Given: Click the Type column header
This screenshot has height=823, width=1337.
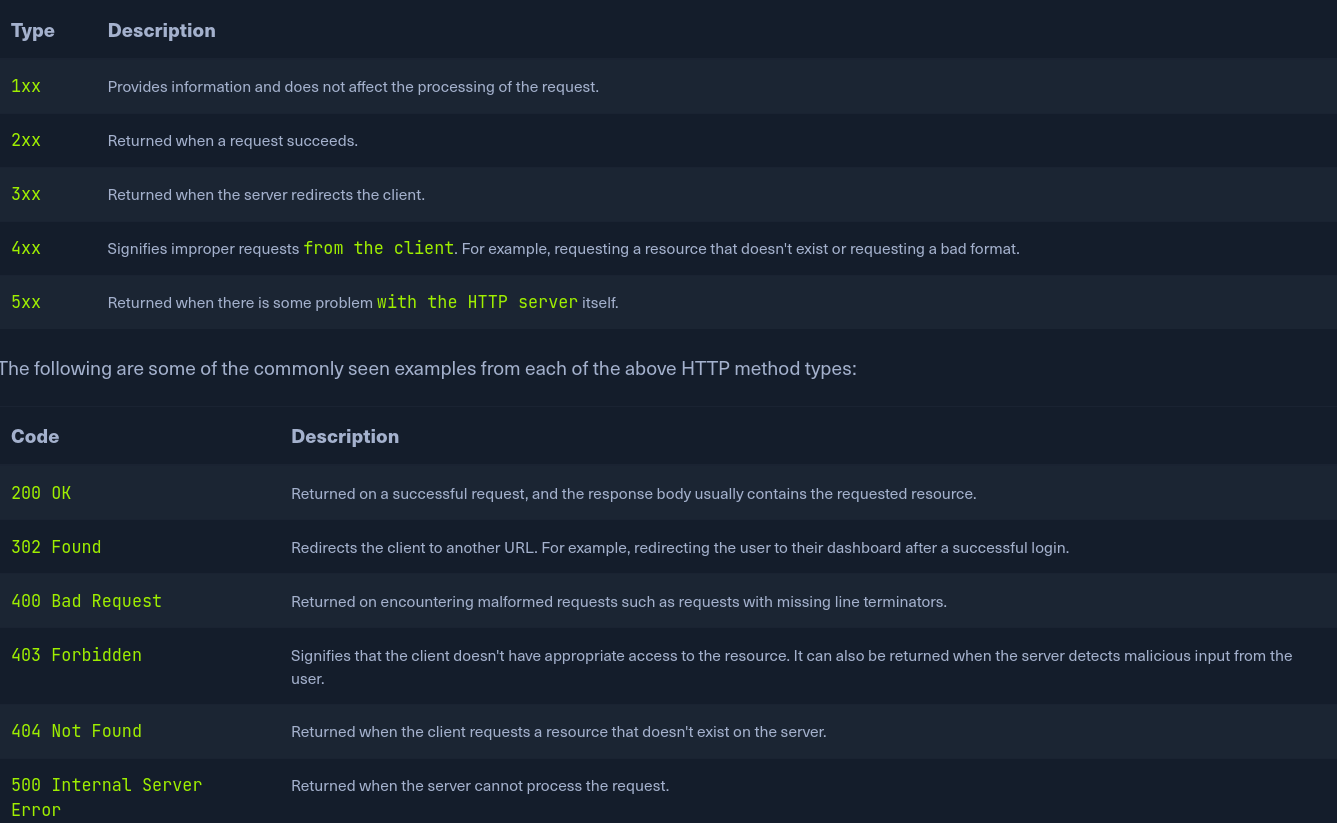Looking at the screenshot, I should (33, 30).
